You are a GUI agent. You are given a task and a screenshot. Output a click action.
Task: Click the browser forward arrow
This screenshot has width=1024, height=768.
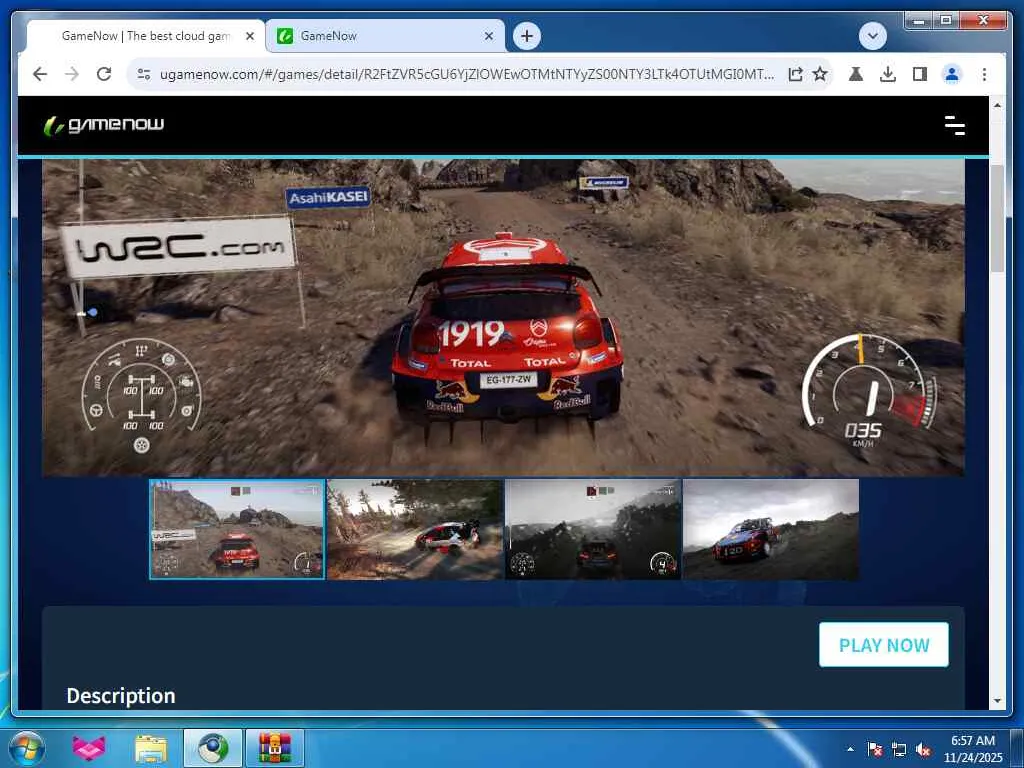coord(72,74)
